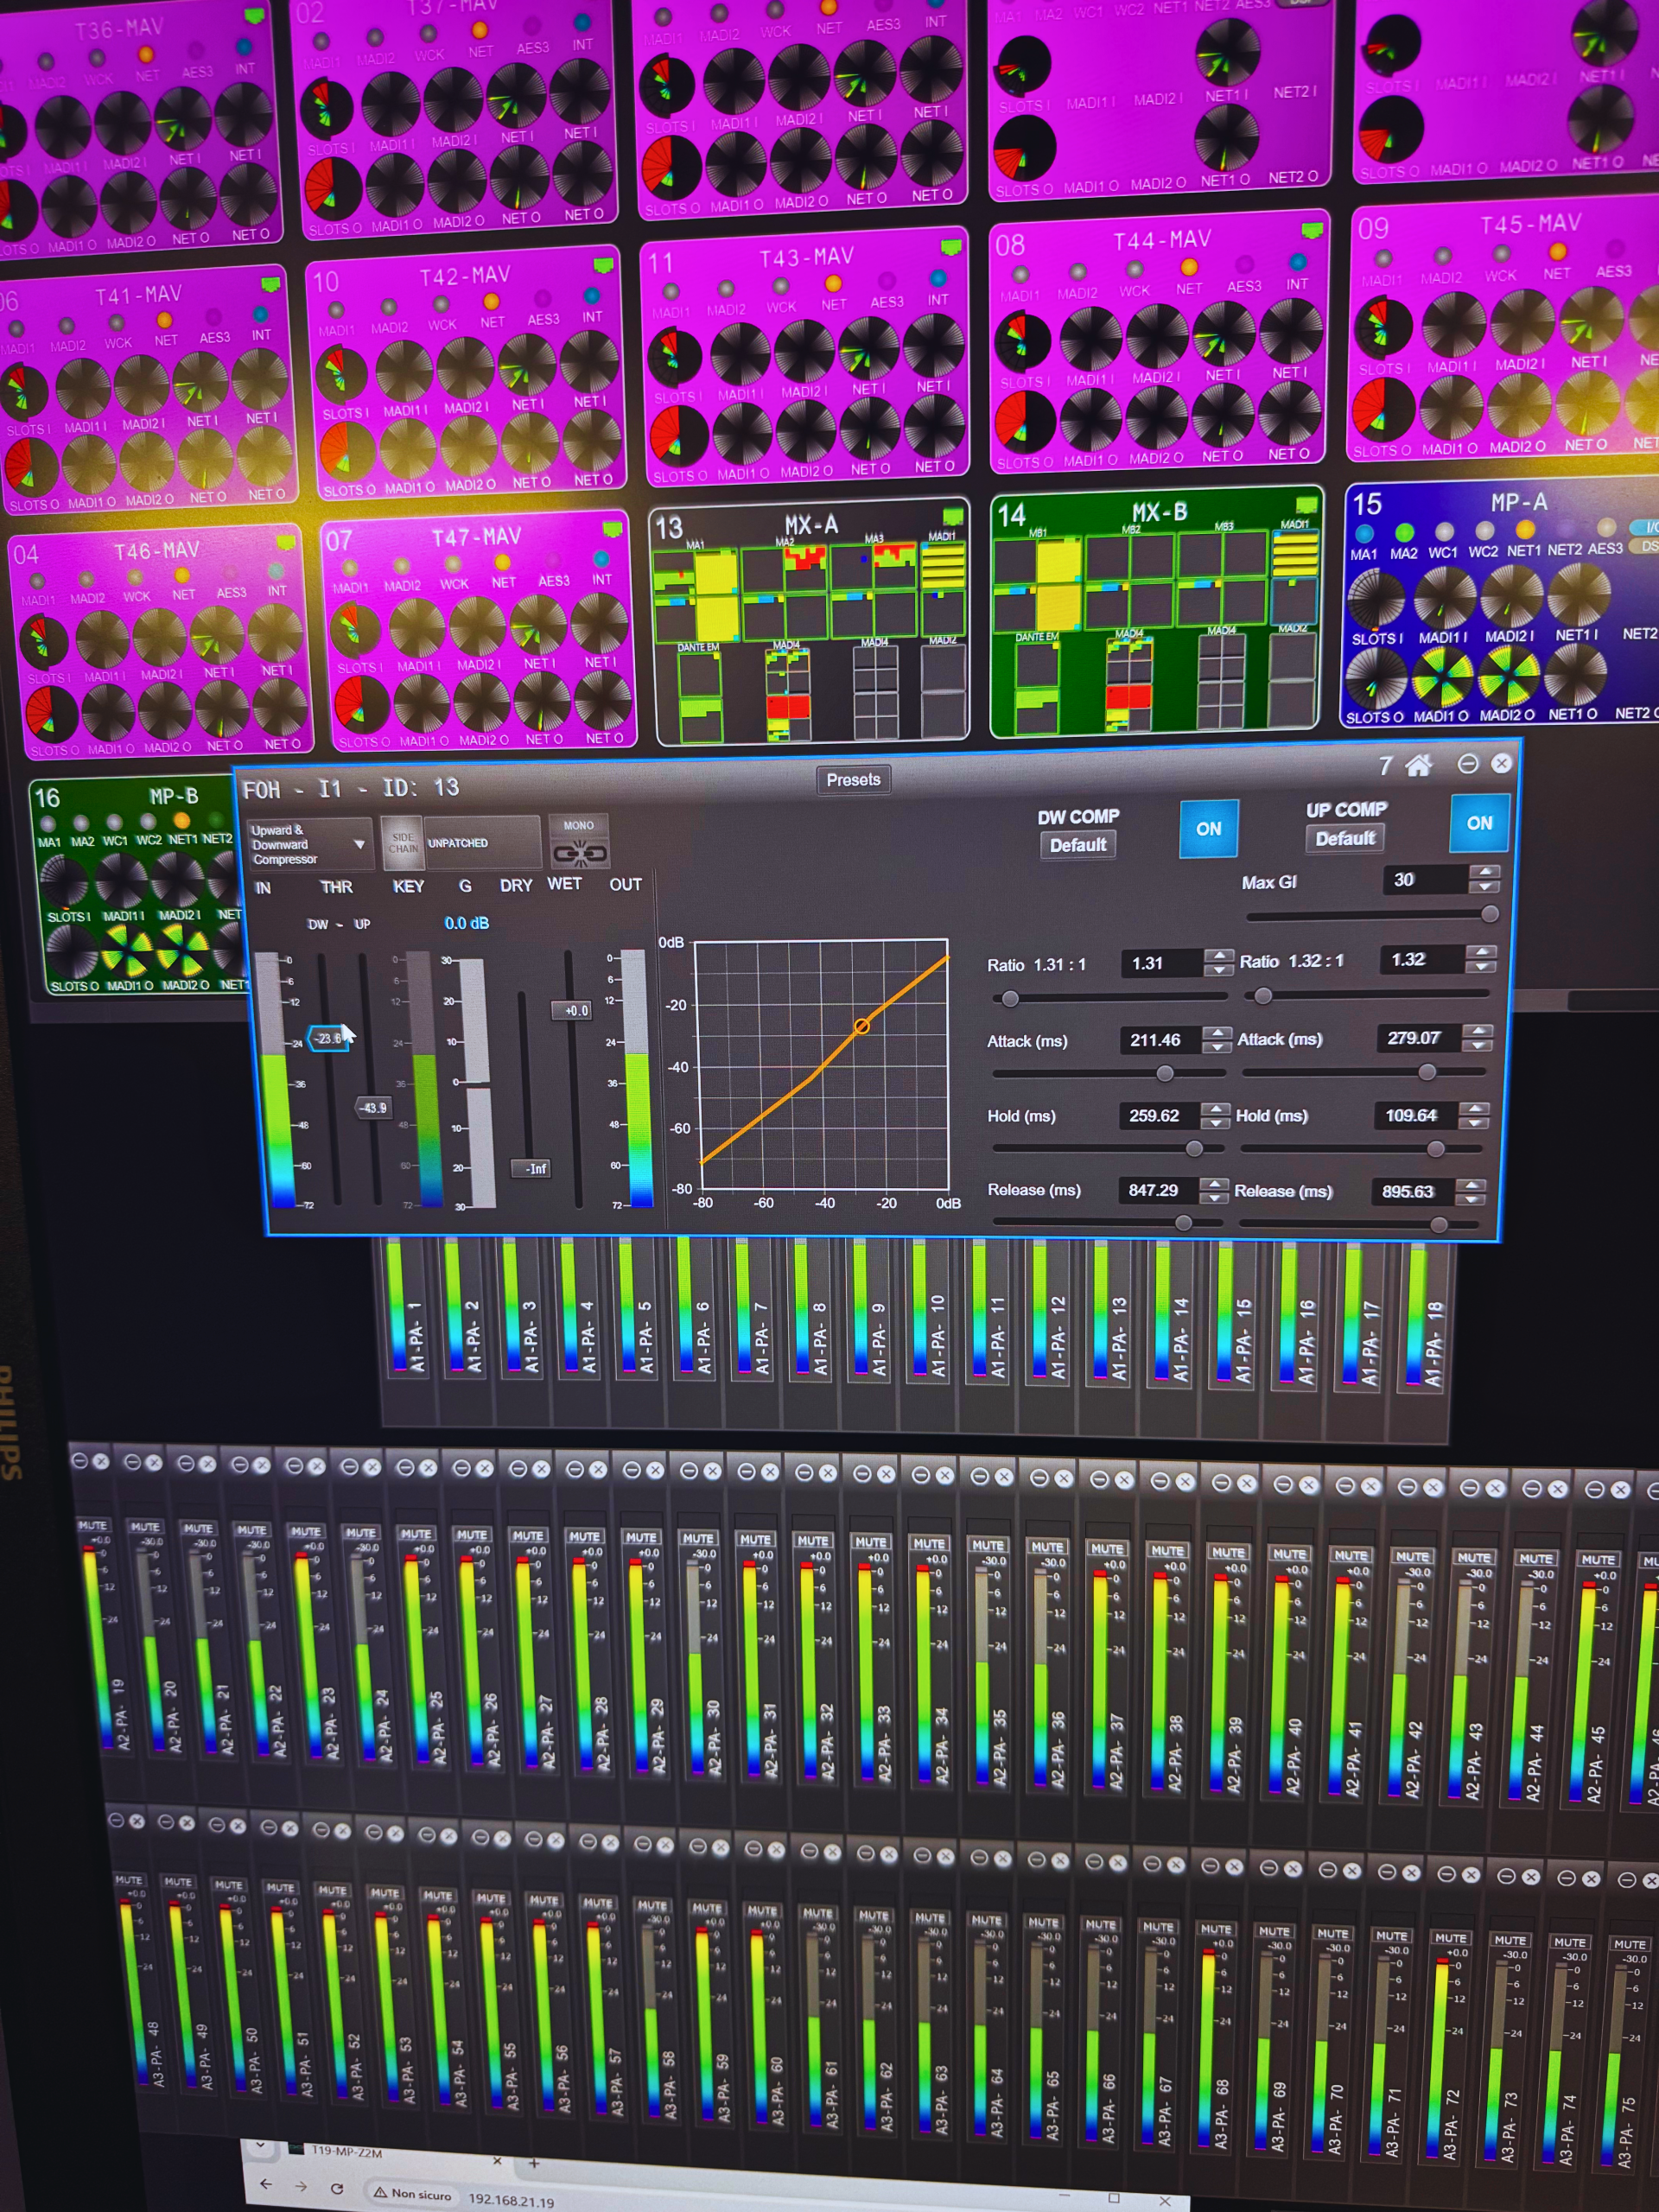Screen dimensions: 1659x2212
Task: Click the home icon in compressor window
Action: (1418, 766)
